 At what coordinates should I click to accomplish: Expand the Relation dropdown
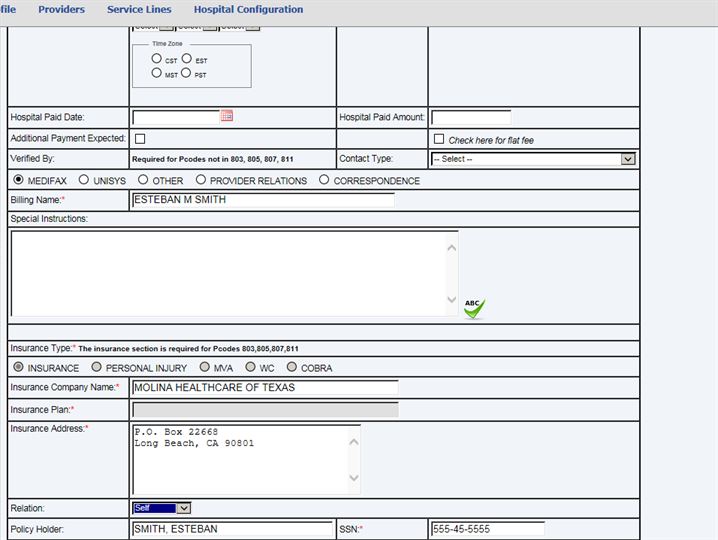pyautogui.click(x=161, y=508)
